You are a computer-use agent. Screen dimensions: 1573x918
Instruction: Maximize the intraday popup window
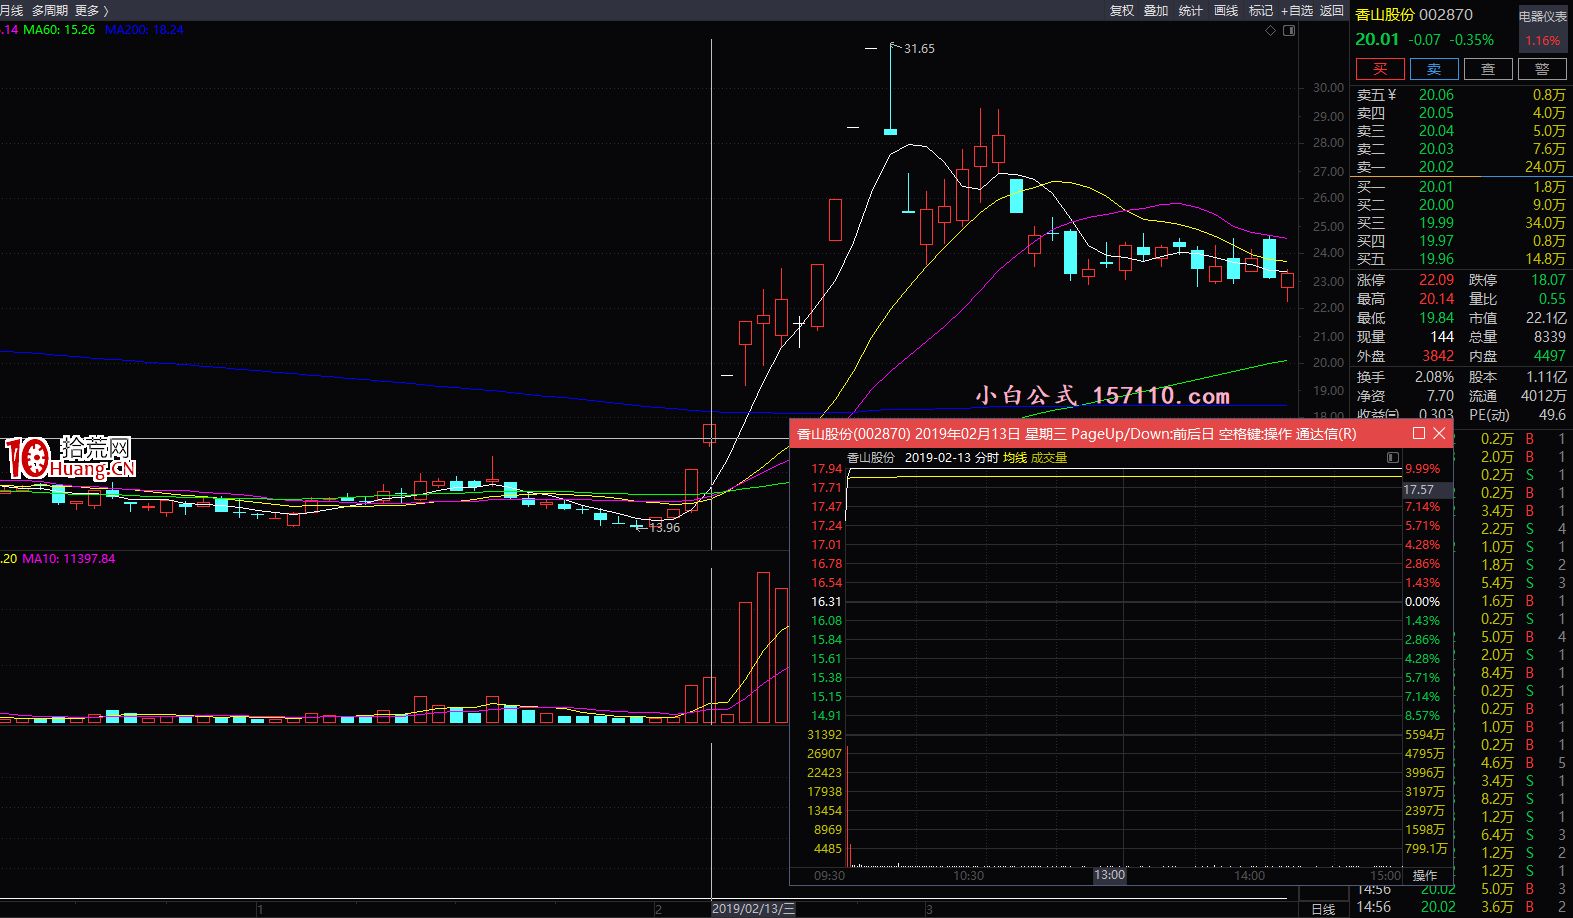coord(1418,433)
